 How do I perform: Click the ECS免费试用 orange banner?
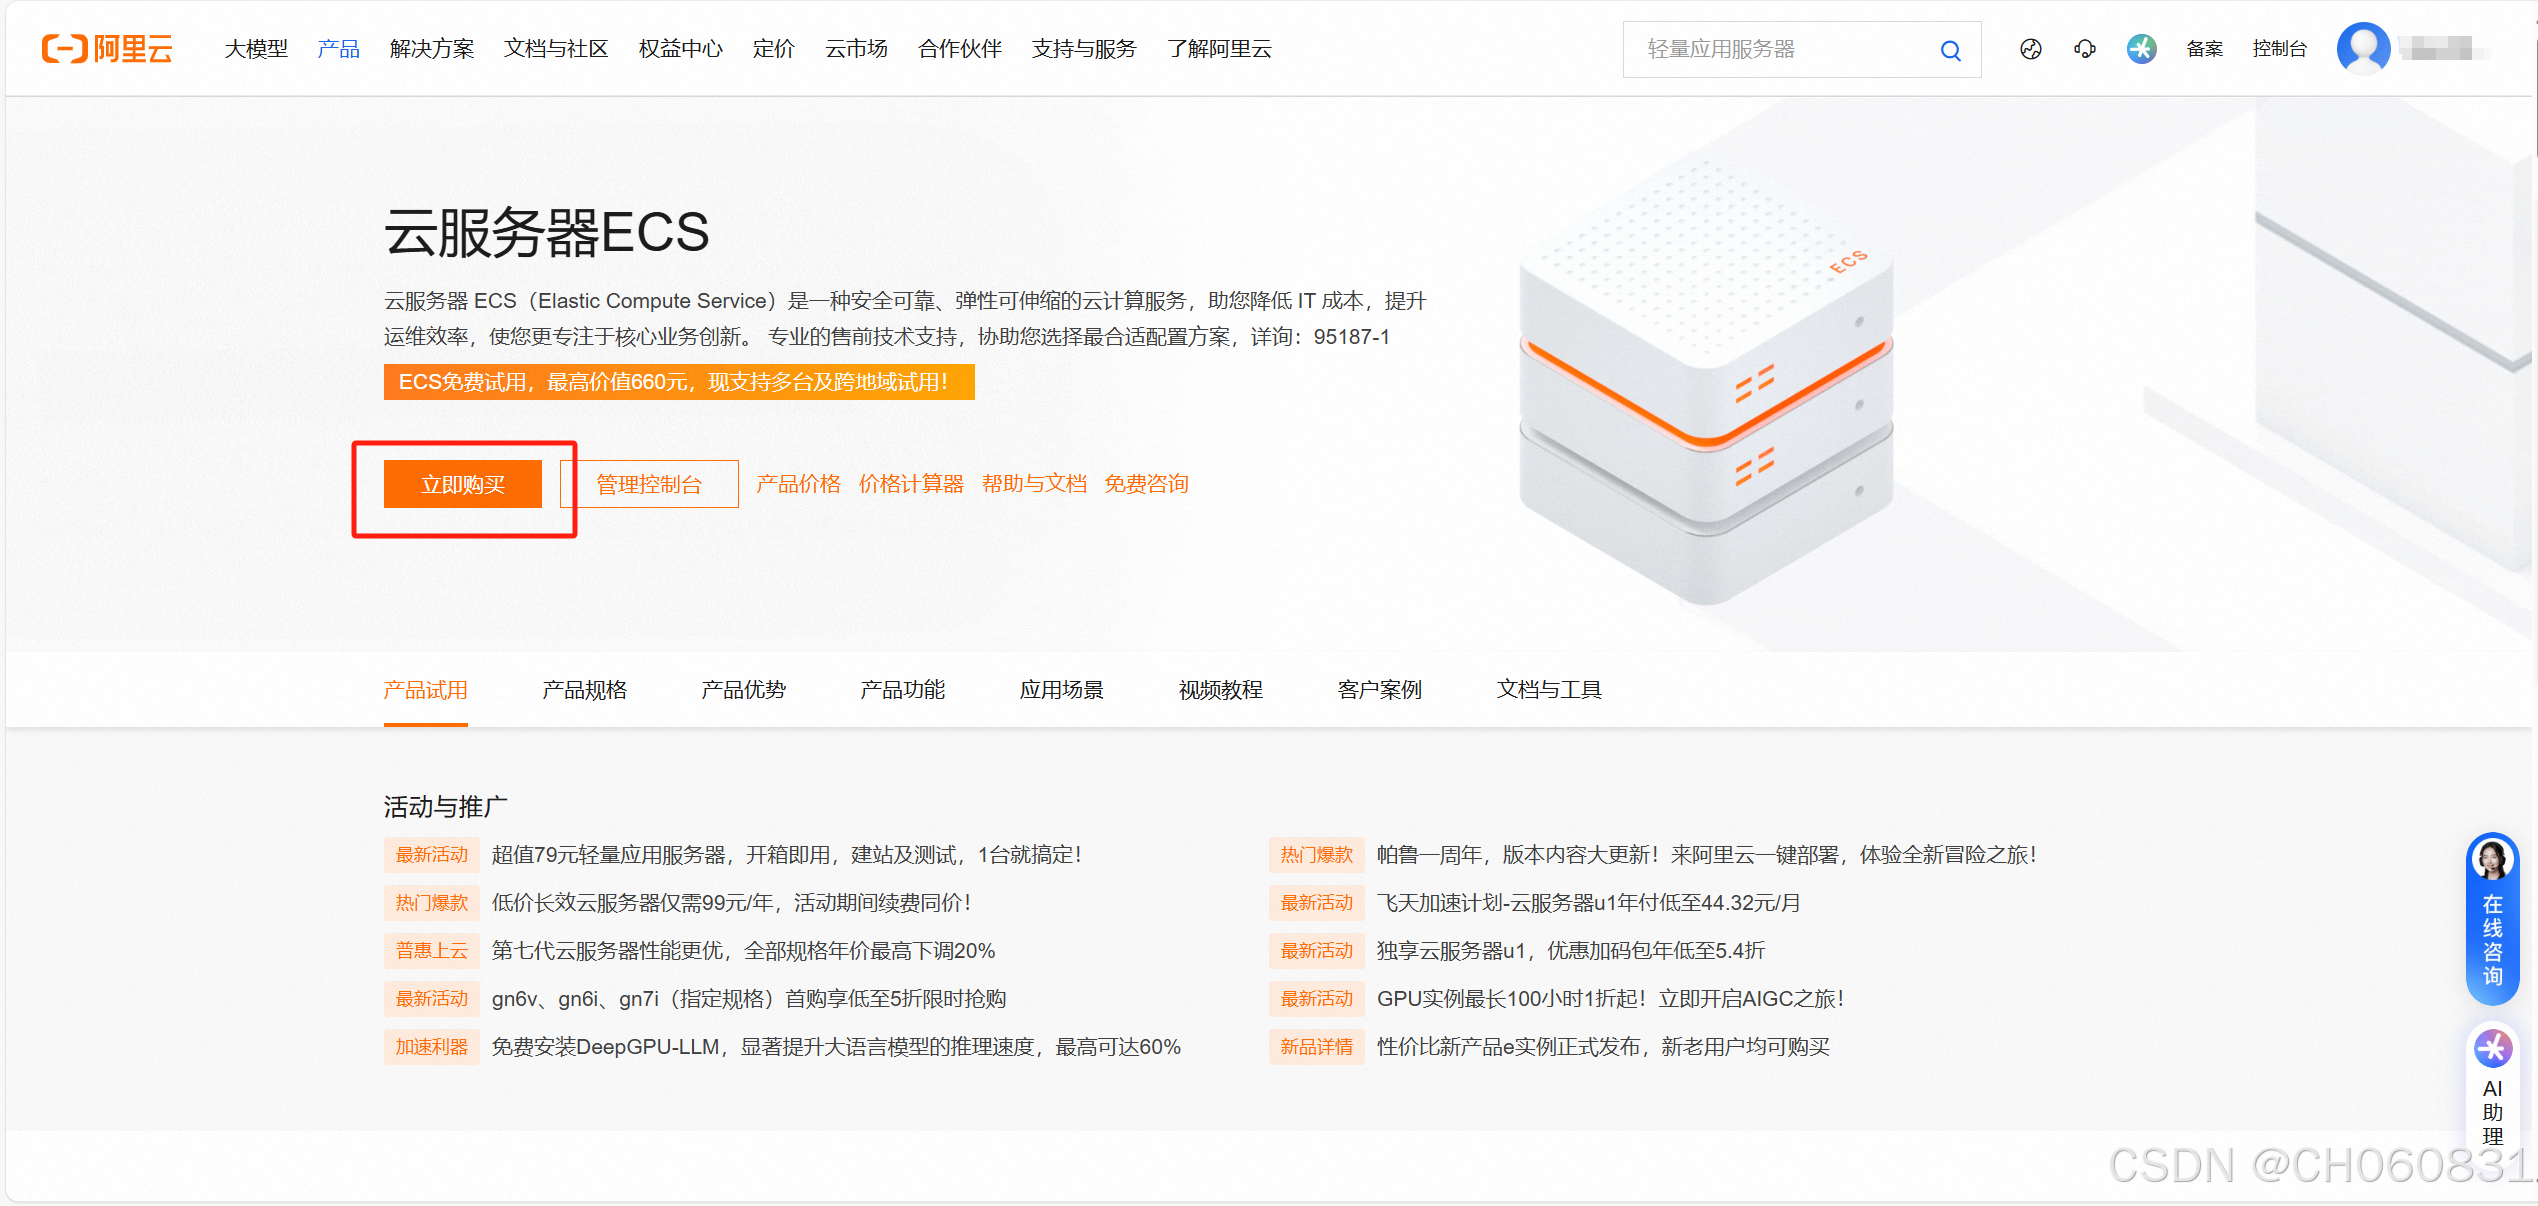pos(678,382)
